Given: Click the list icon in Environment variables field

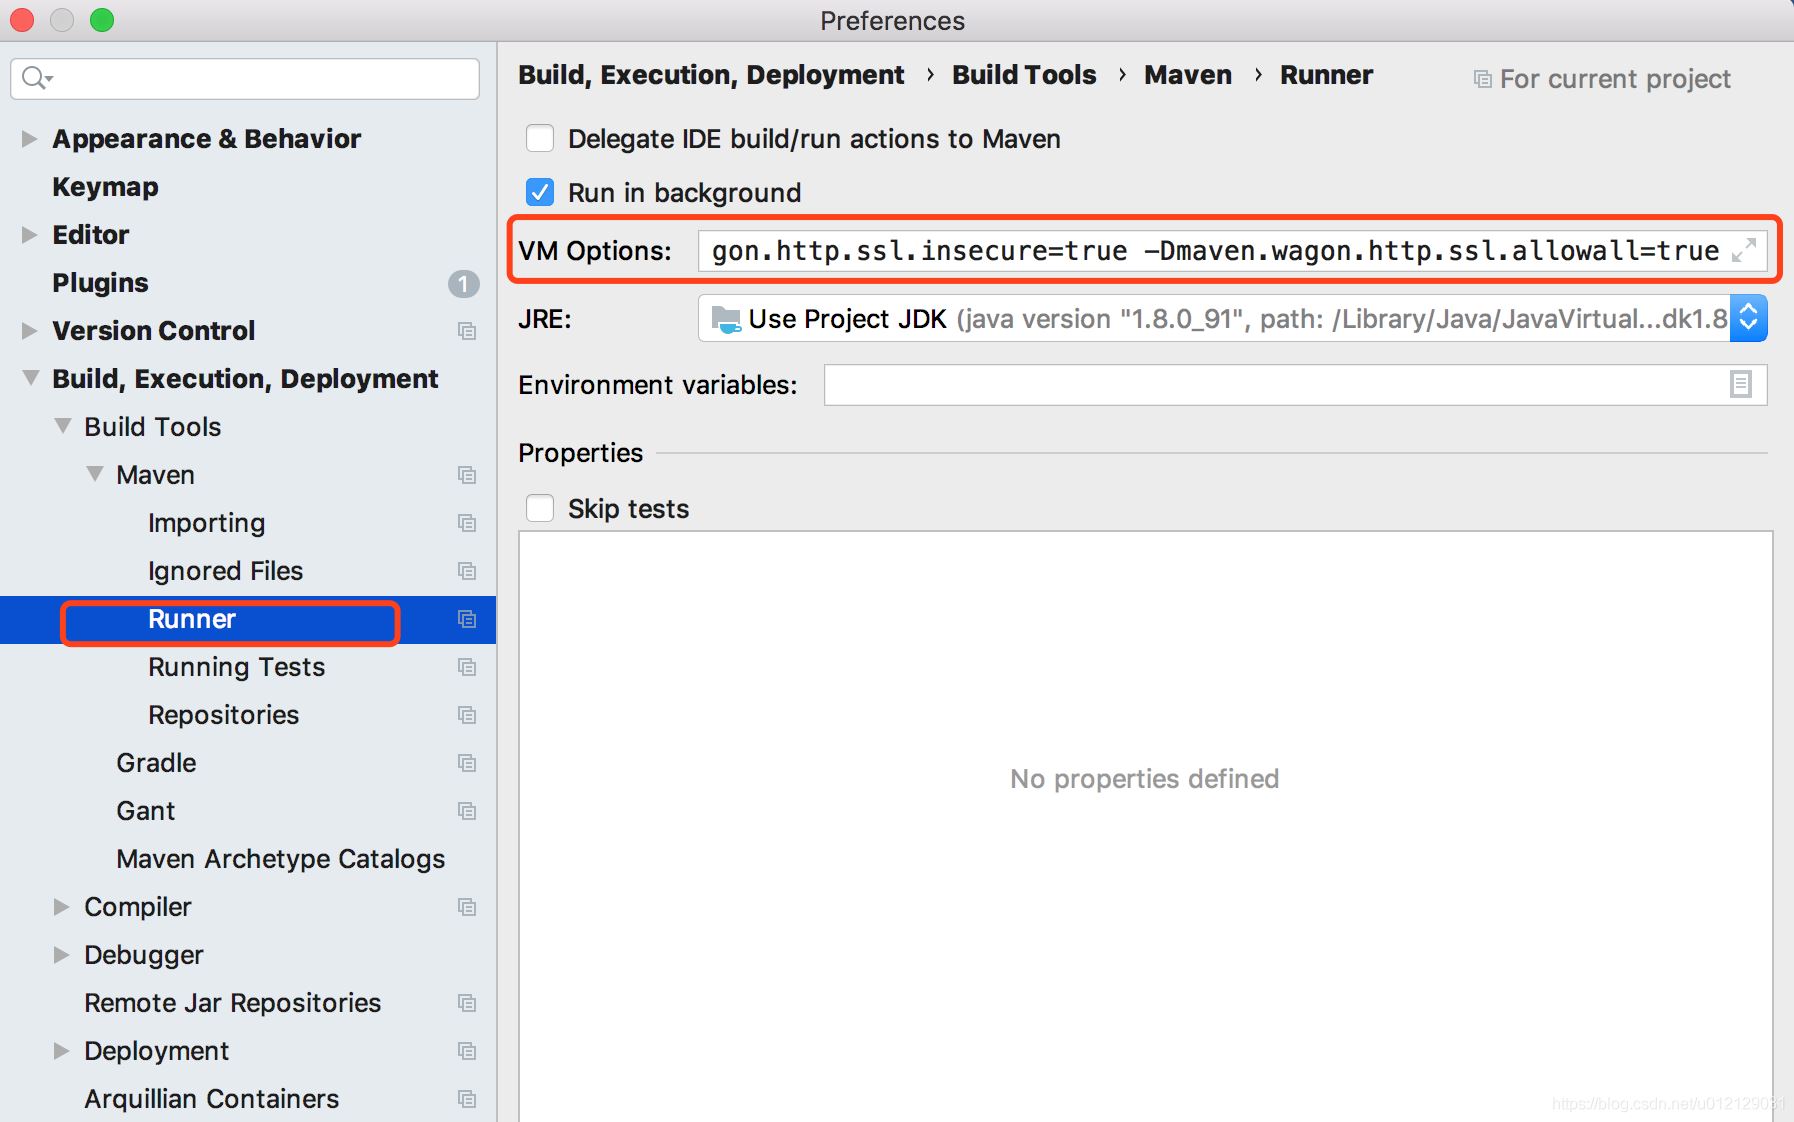Looking at the screenshot, I should 1740,385.
